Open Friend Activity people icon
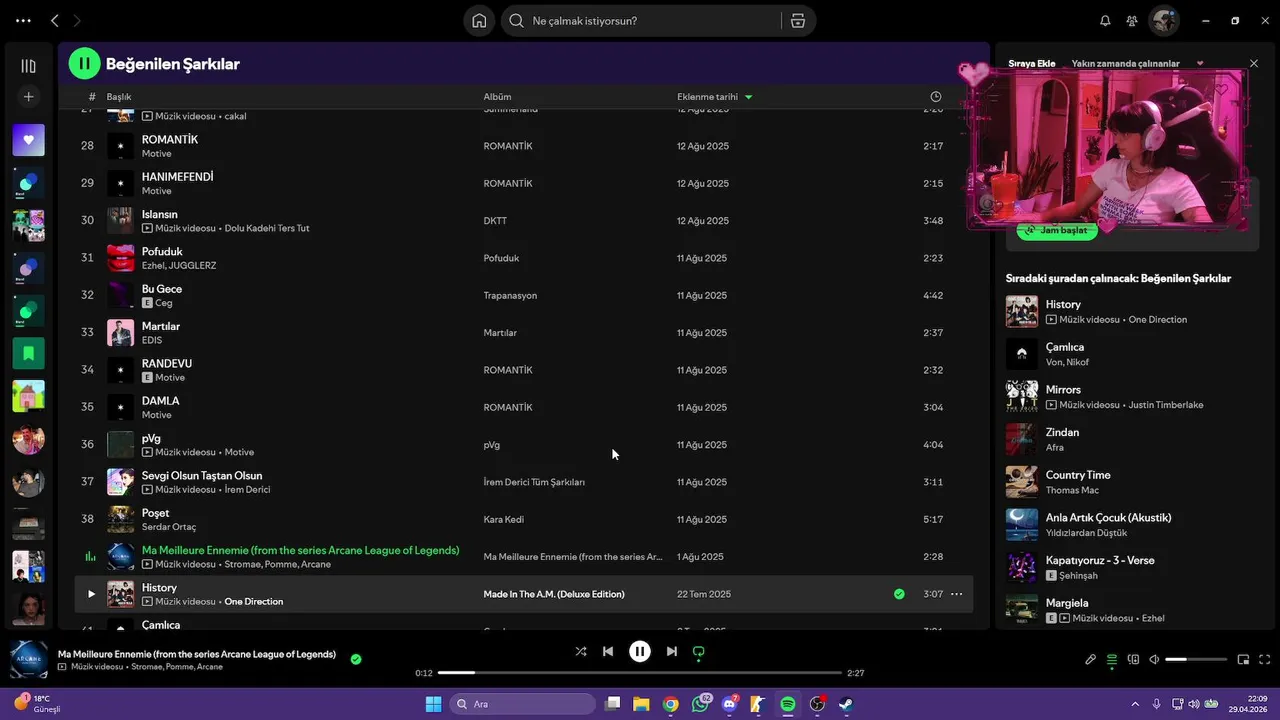The width and height of the screenshot is (1280, 720). (1132, 21)
